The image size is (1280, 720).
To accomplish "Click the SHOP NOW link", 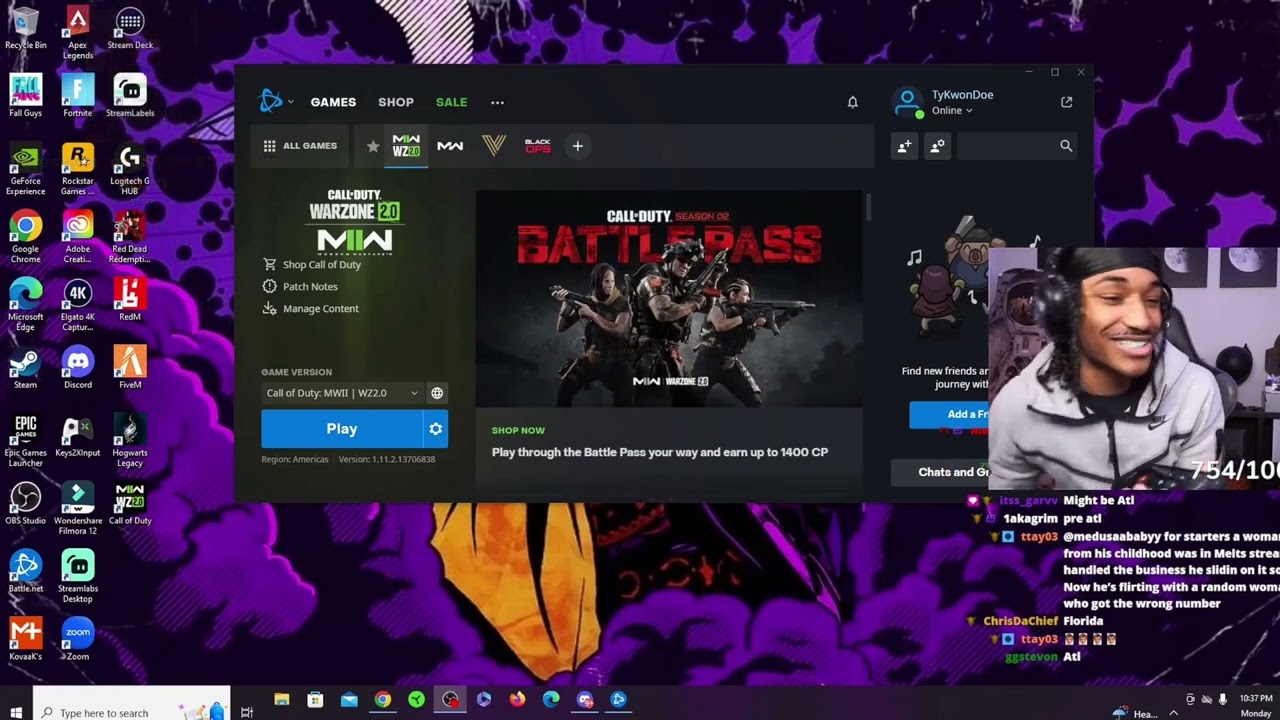I will 518,430.
